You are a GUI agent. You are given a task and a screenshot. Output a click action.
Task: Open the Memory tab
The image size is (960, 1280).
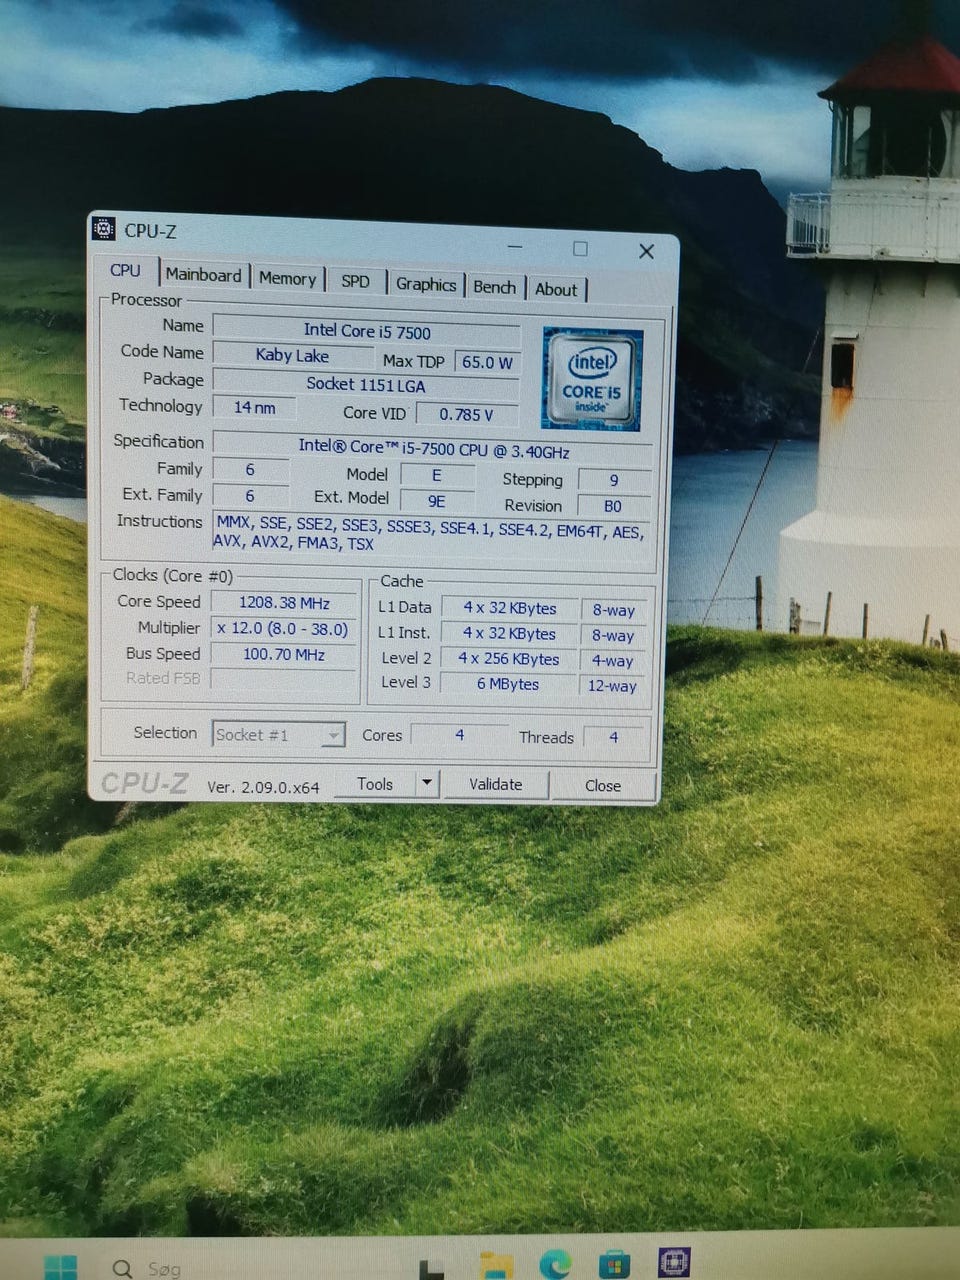click(287, 279)
